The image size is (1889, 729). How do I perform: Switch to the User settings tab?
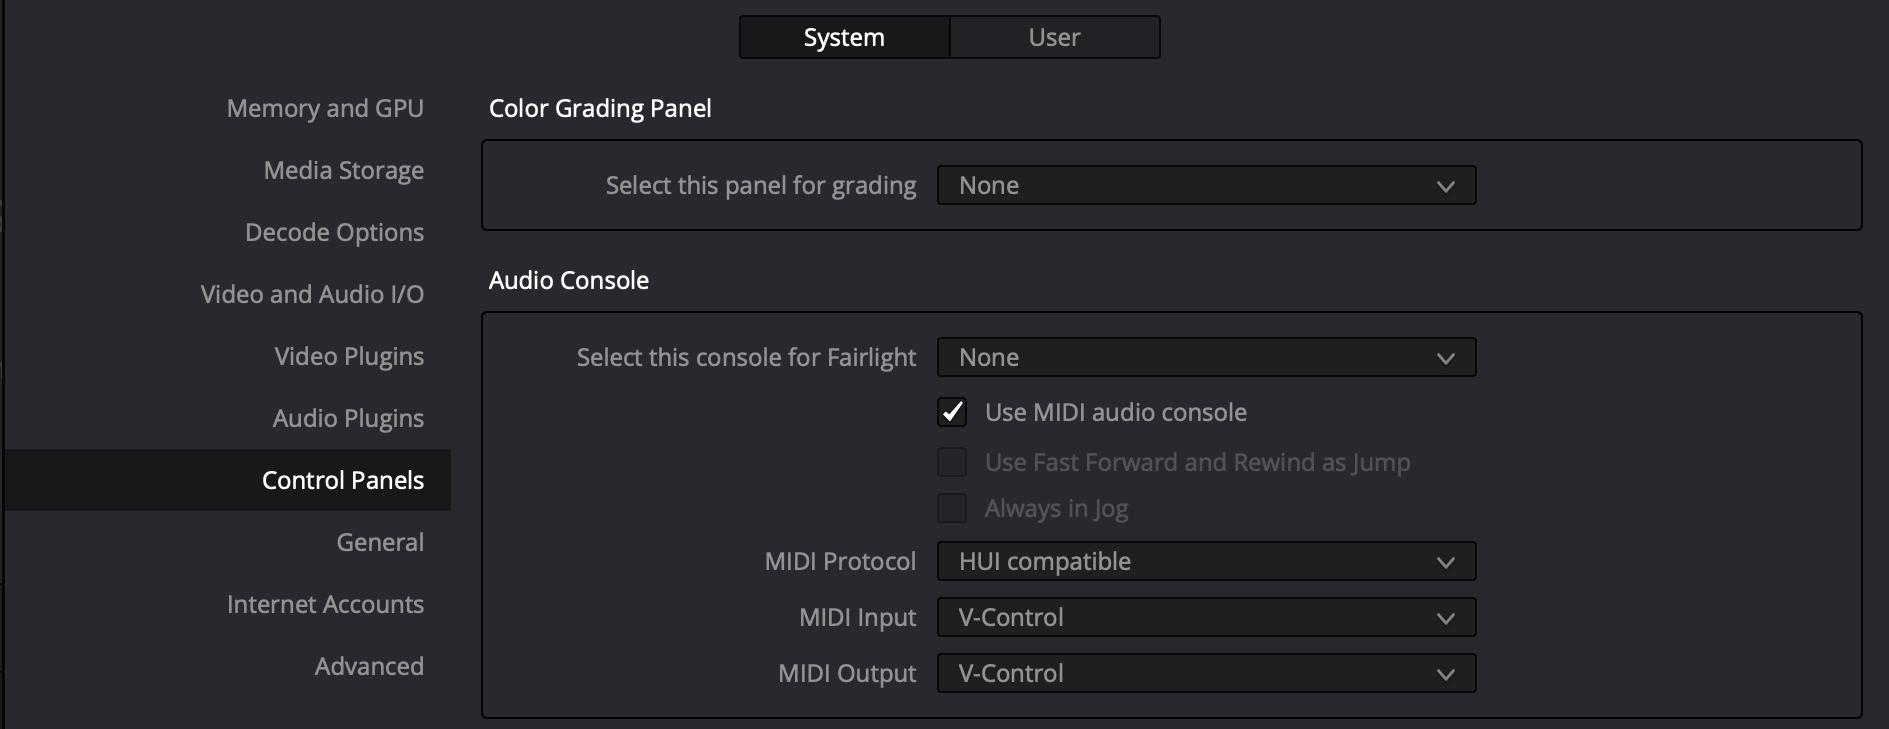point(1053,37)
